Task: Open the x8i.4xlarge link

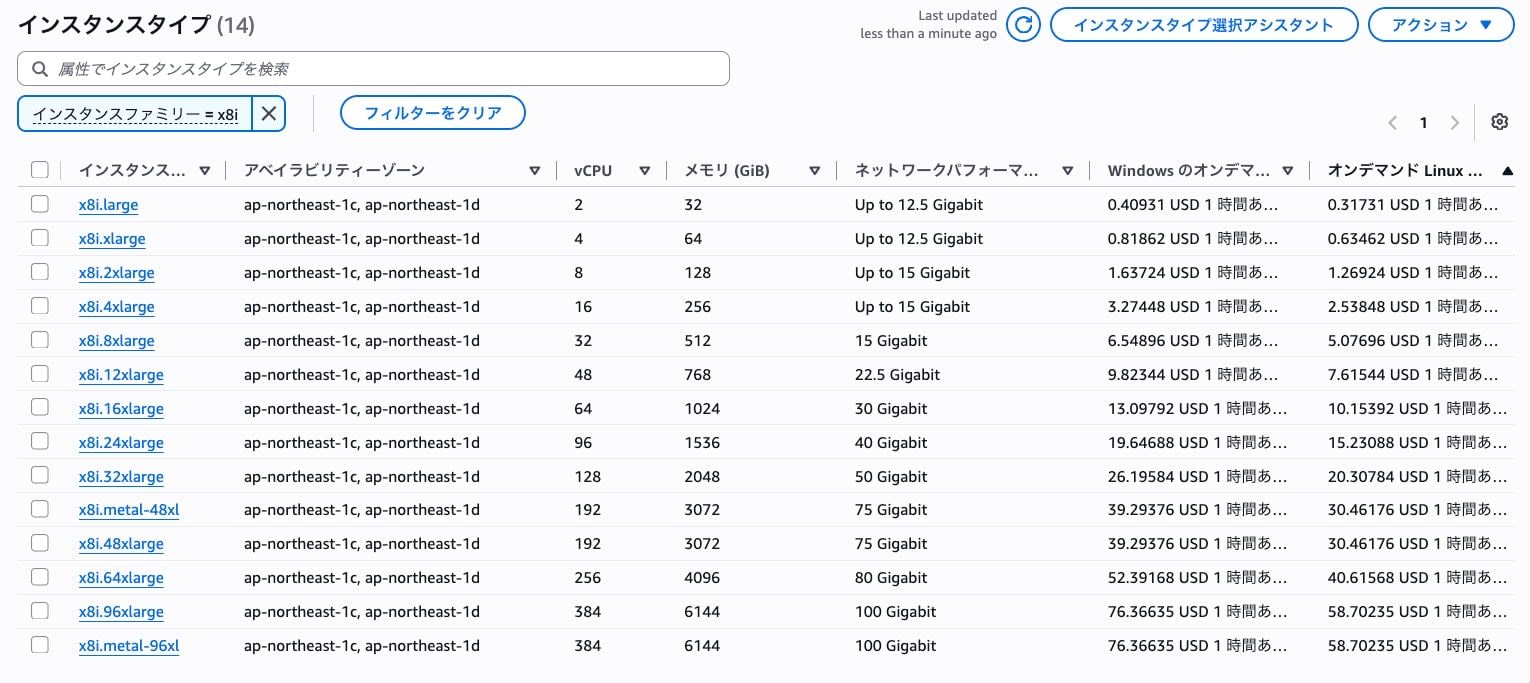Action: tap(116, 307)
